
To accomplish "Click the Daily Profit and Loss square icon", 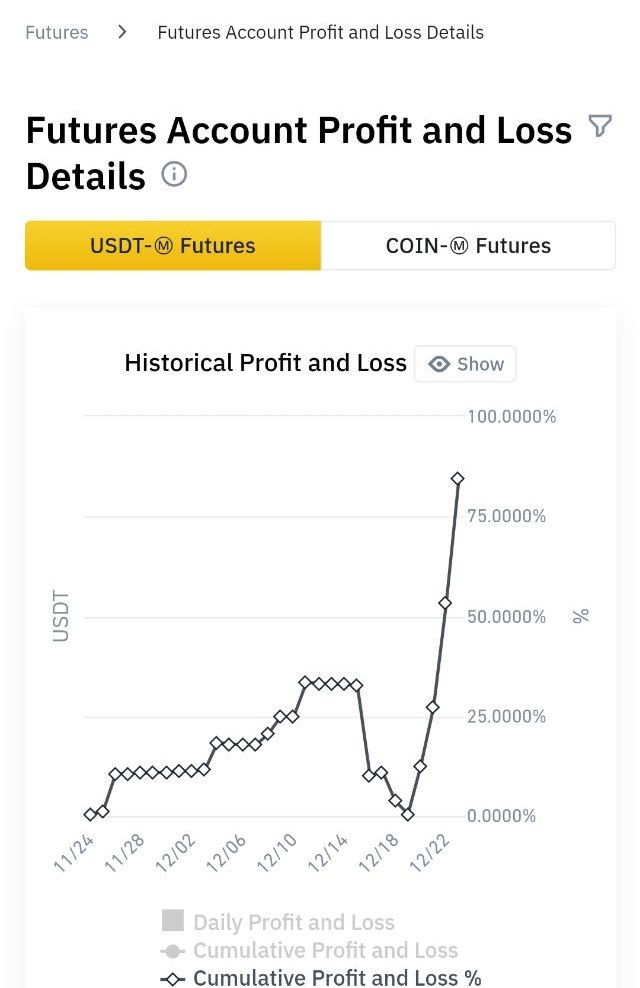I will tap(173, 921).
